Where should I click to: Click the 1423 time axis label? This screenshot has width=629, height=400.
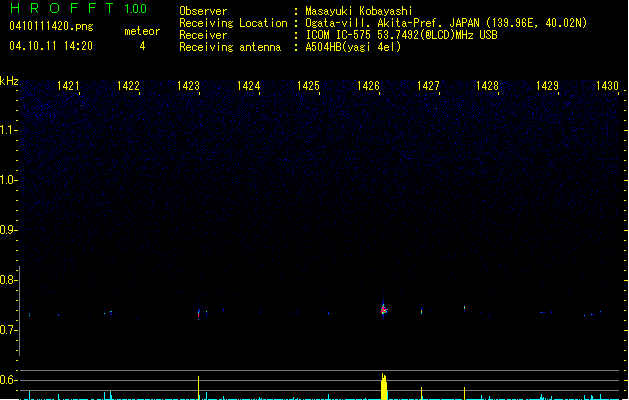pyautogui.click(x=188, y=86)
